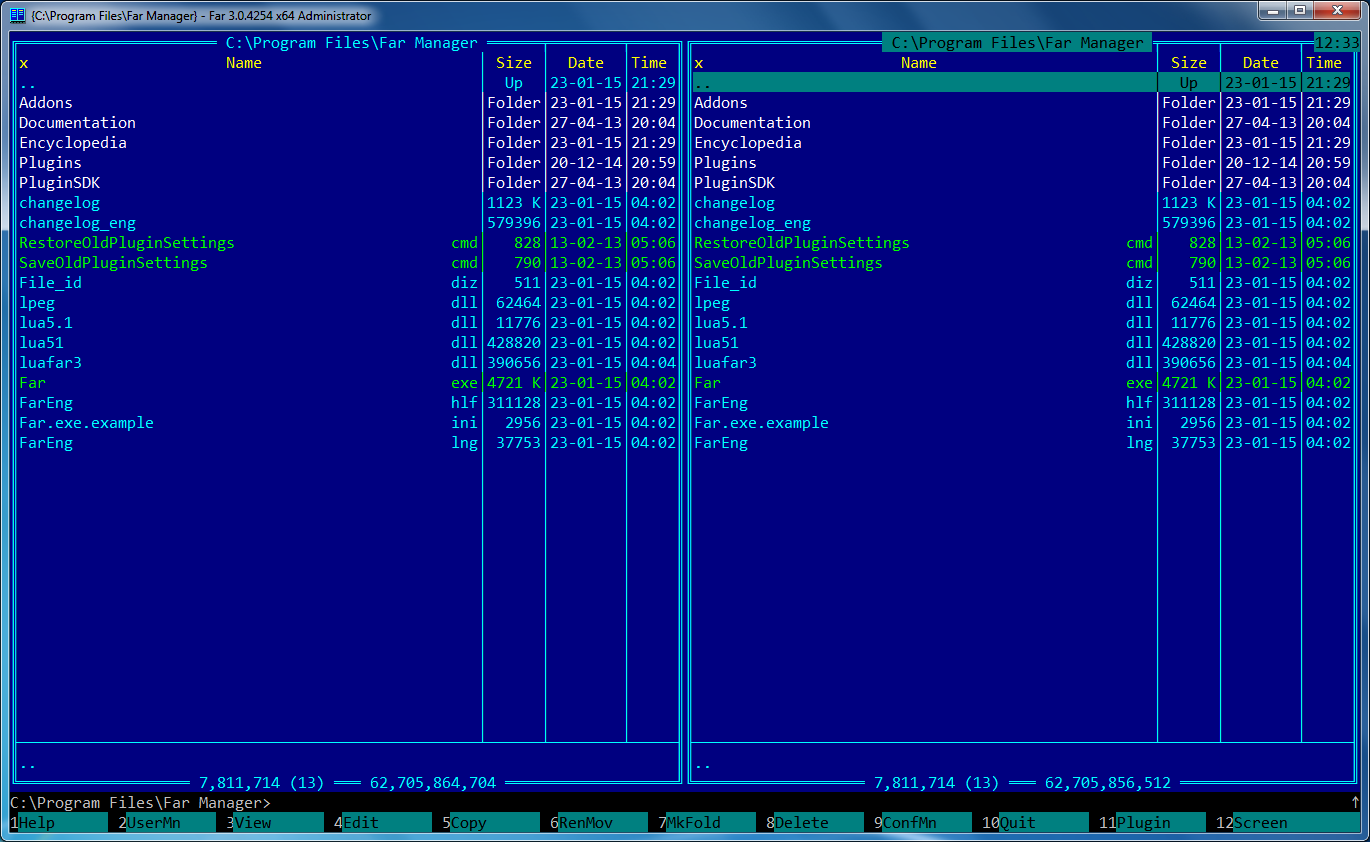Select Documentation folder in right panel
Viewport: 1370px width, 842px height.
(1022, 123)
